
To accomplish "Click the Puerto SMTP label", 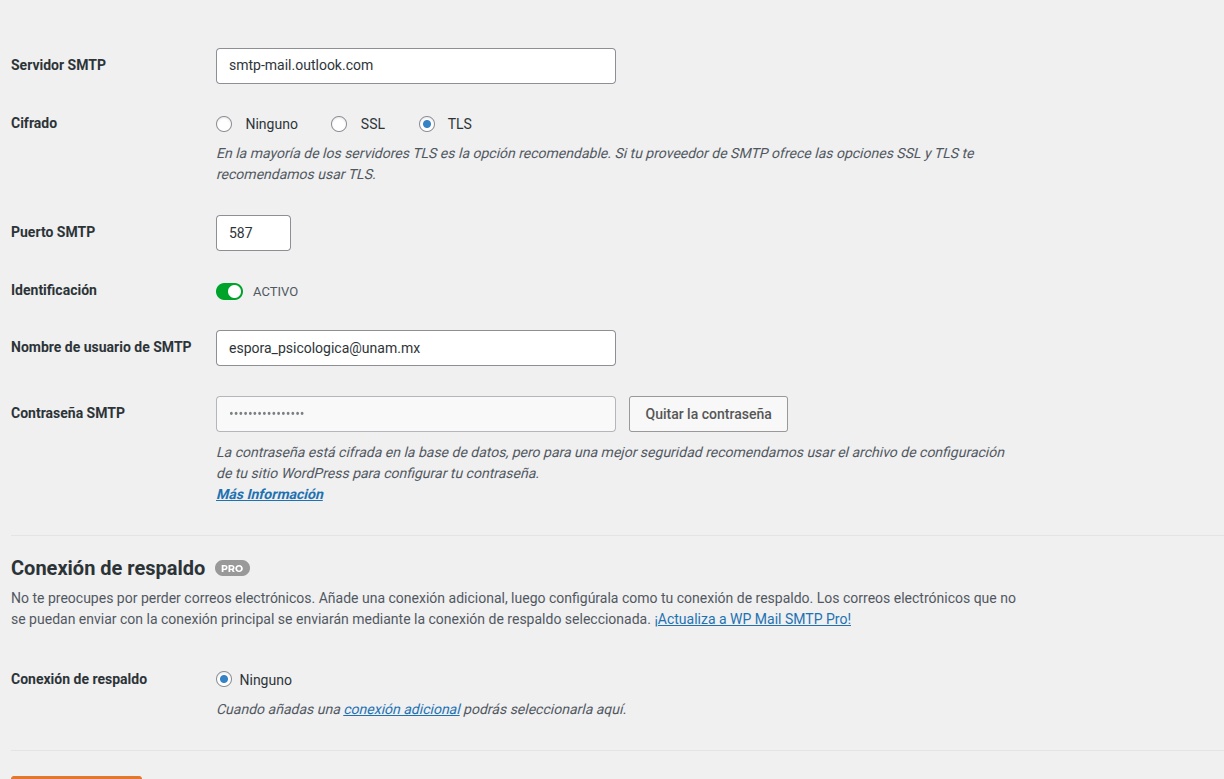I will coord(53,231).
